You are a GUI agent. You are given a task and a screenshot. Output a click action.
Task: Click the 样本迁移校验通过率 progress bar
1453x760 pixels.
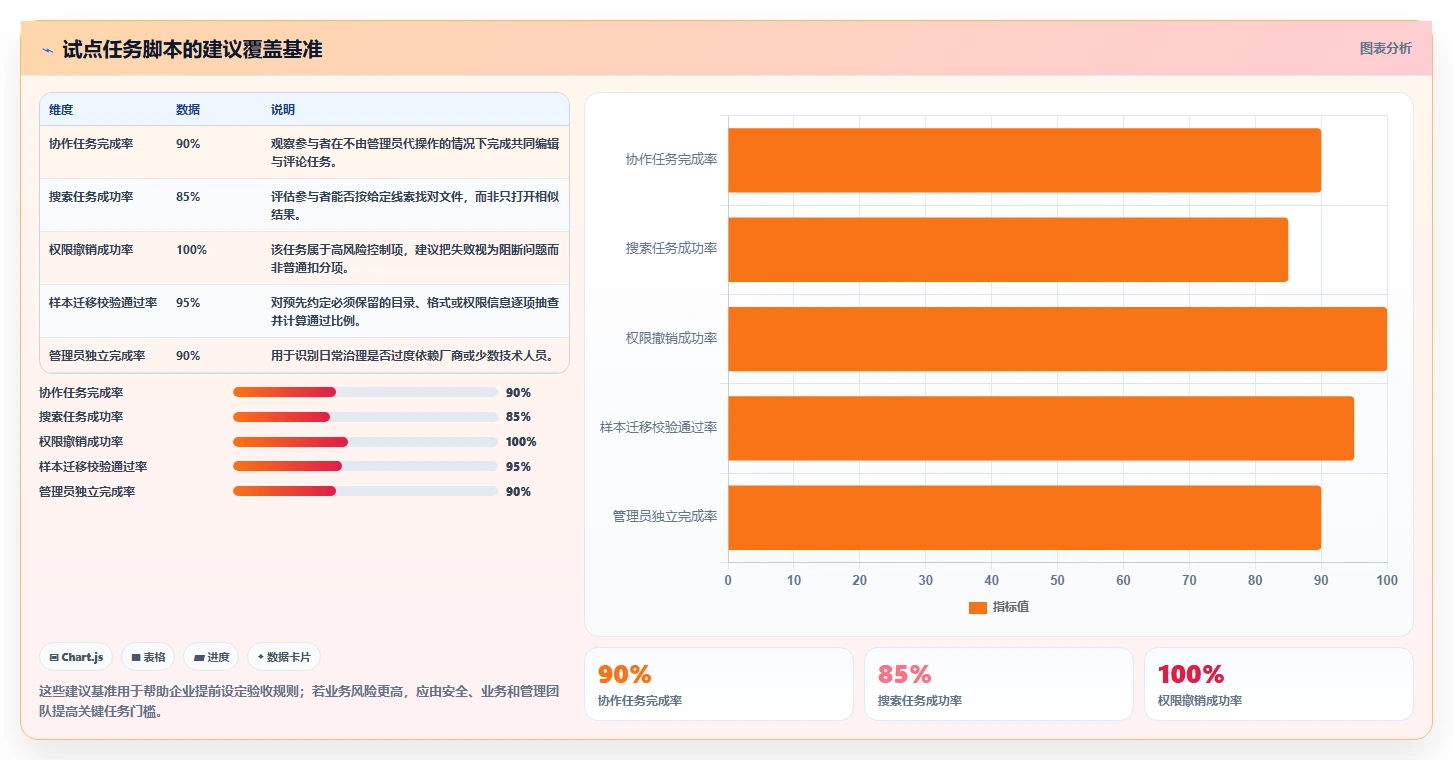coord(365,466)
